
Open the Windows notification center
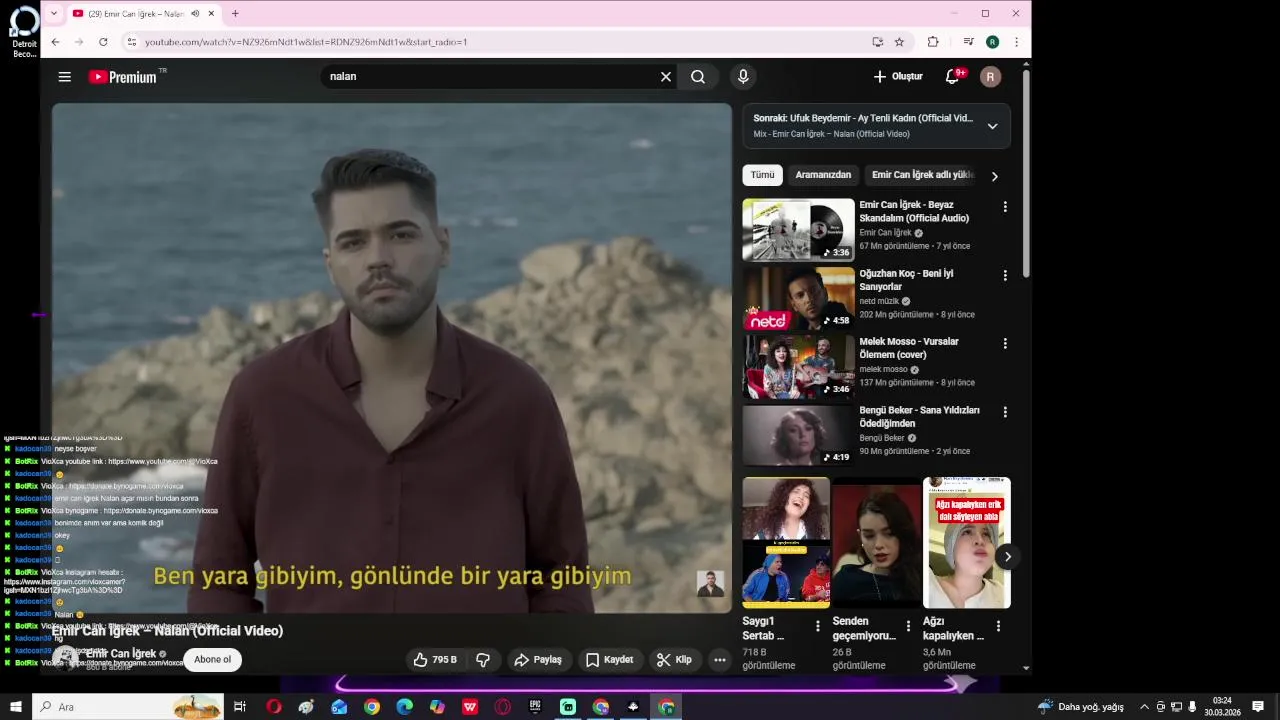pos(1258,707)
